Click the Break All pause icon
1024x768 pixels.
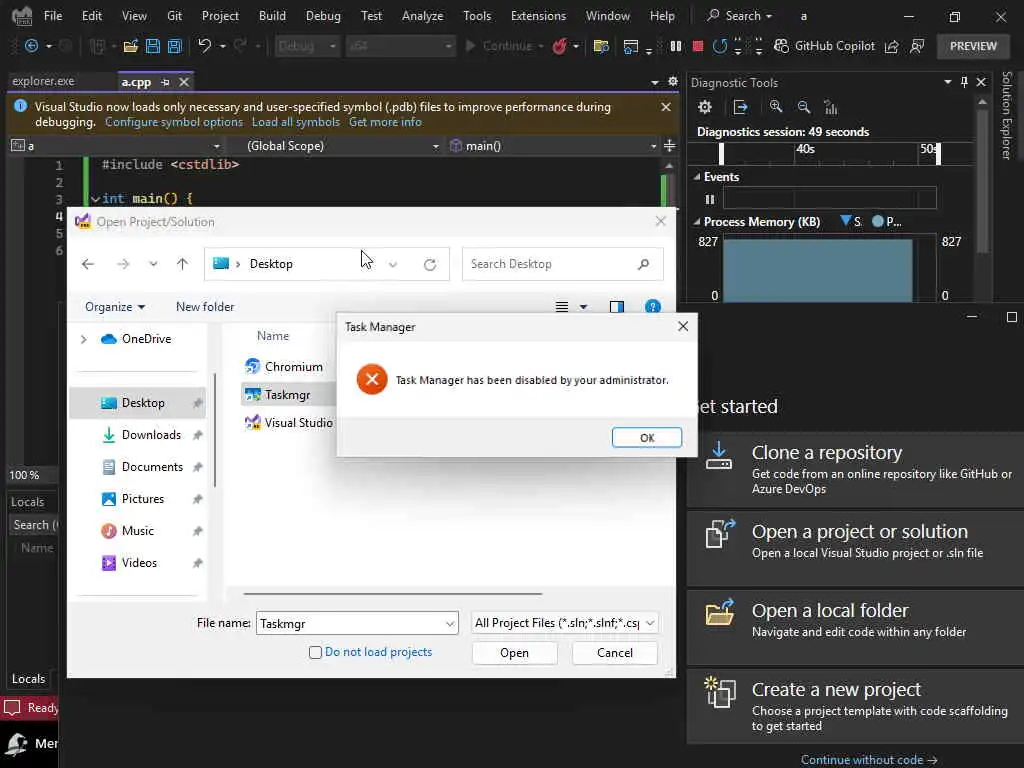click(676, 46)
